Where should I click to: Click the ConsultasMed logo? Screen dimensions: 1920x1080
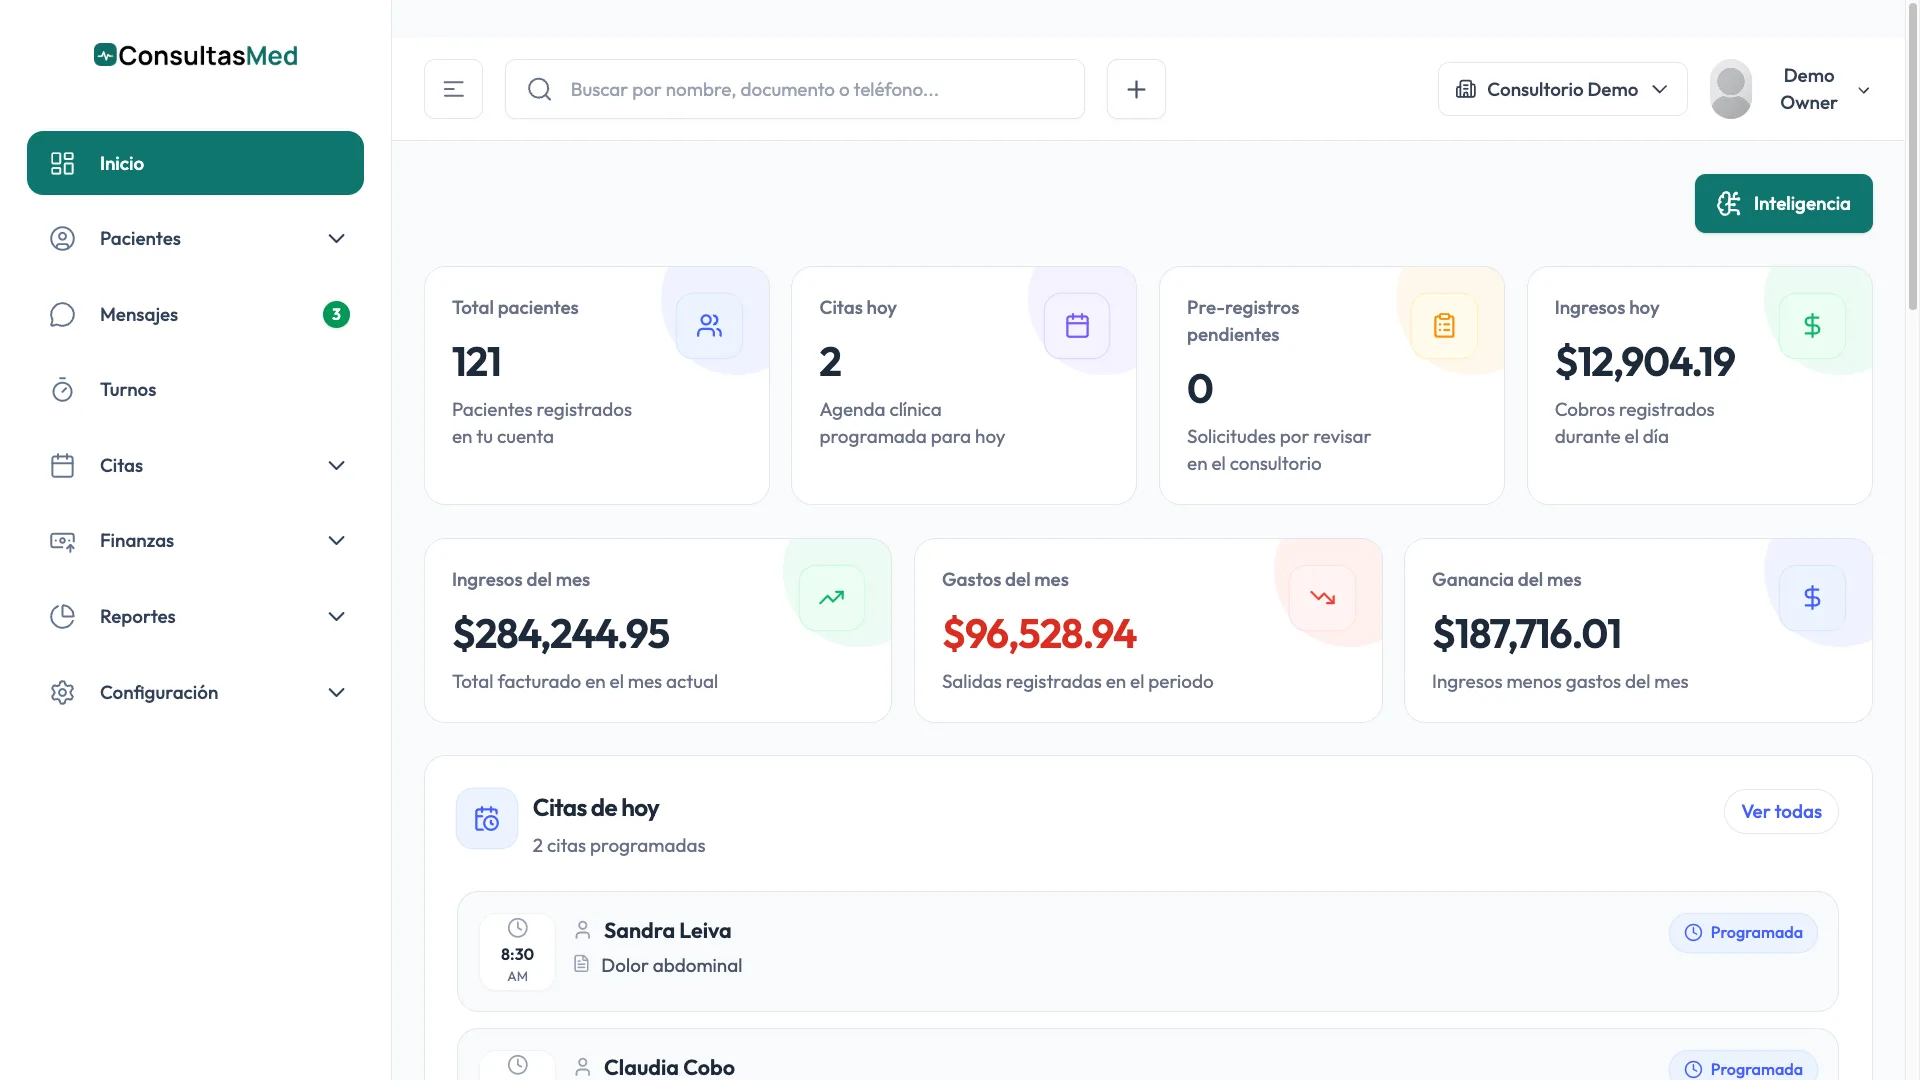click(196, 55)
